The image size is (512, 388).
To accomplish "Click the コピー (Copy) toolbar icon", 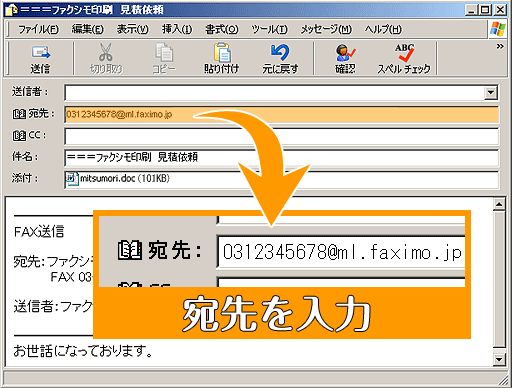I will click(164, 52).
